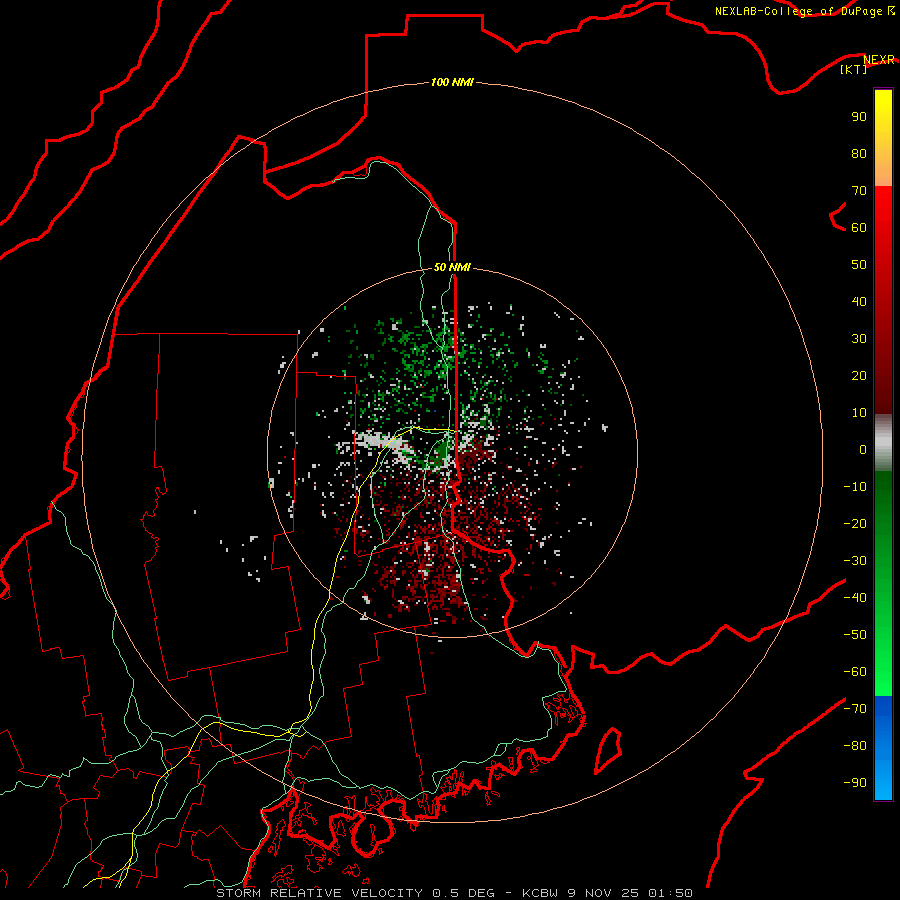Click the STORM RELATIVE VELOCITY product title

[x=319, y=893]
